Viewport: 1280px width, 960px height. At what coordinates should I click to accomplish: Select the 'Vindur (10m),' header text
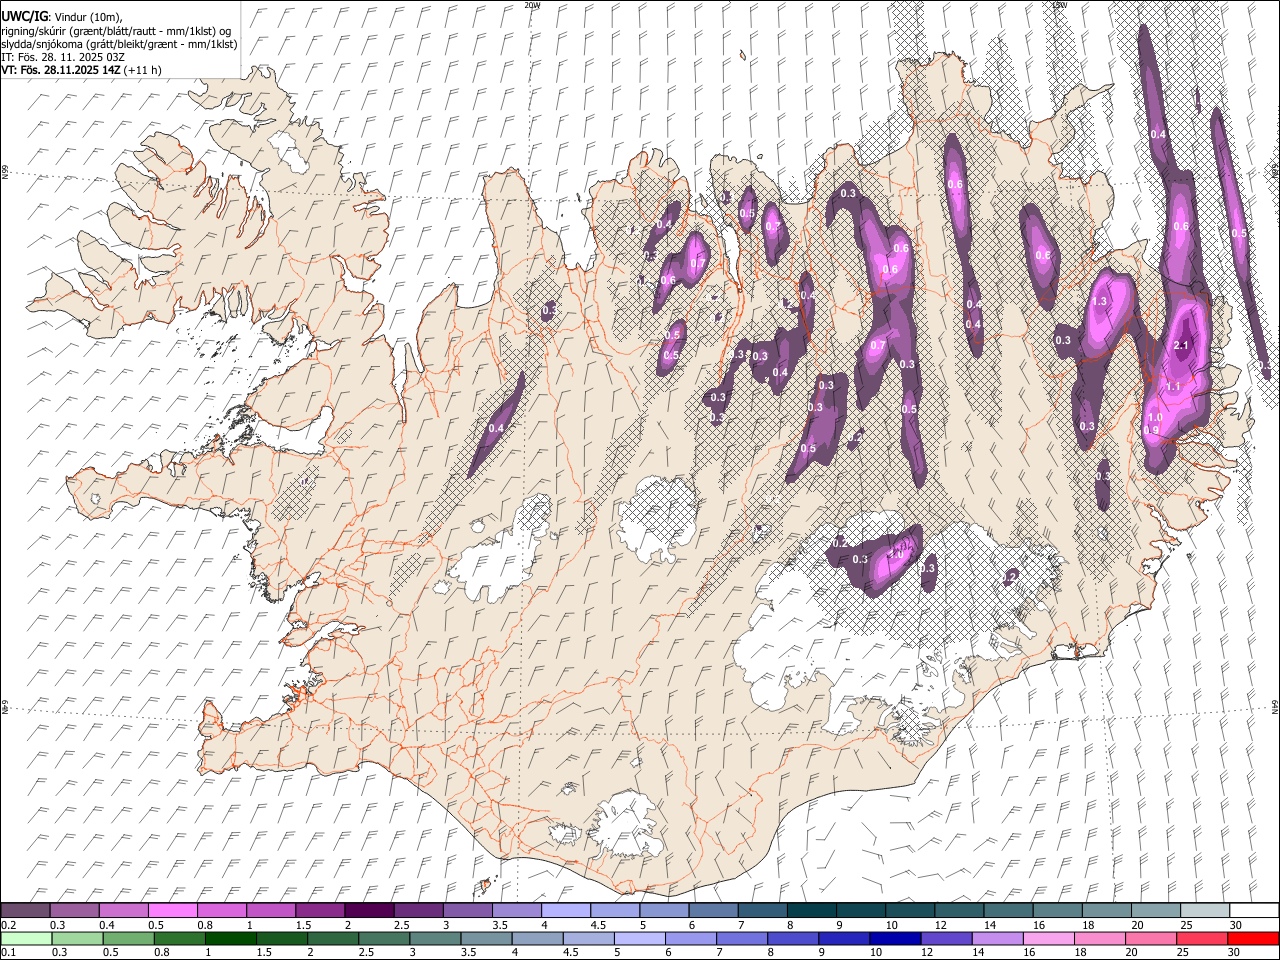[88, 17]
